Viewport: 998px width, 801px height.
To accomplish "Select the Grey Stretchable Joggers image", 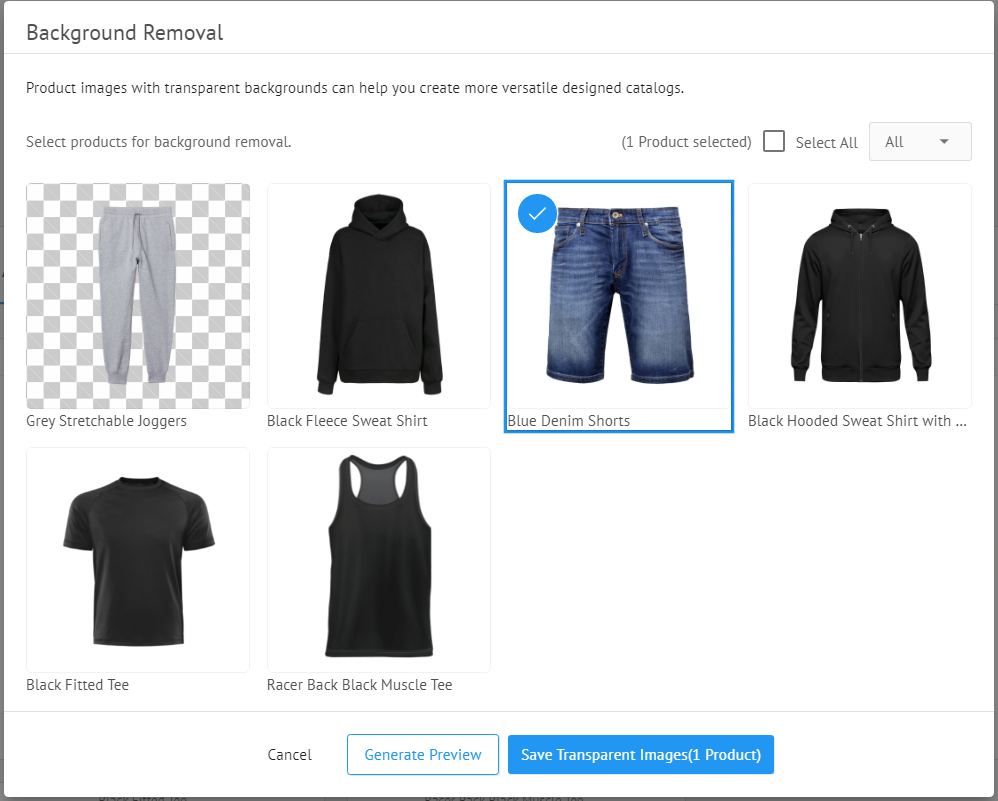I will point(138,296).
